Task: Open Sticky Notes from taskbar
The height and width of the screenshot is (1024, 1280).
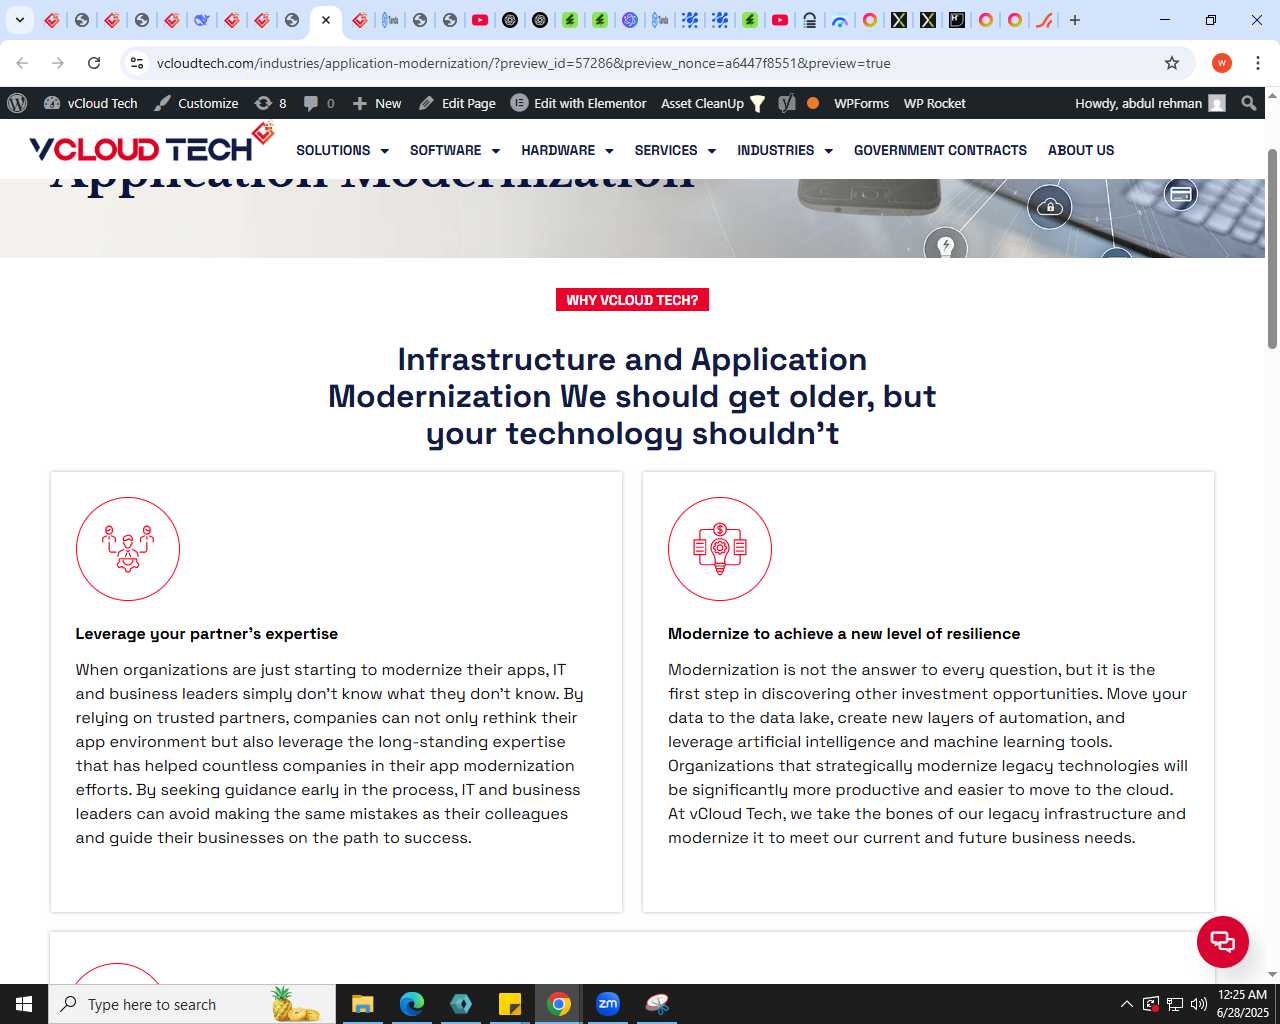Action: pyautogui.click(x=509, y=1004)
